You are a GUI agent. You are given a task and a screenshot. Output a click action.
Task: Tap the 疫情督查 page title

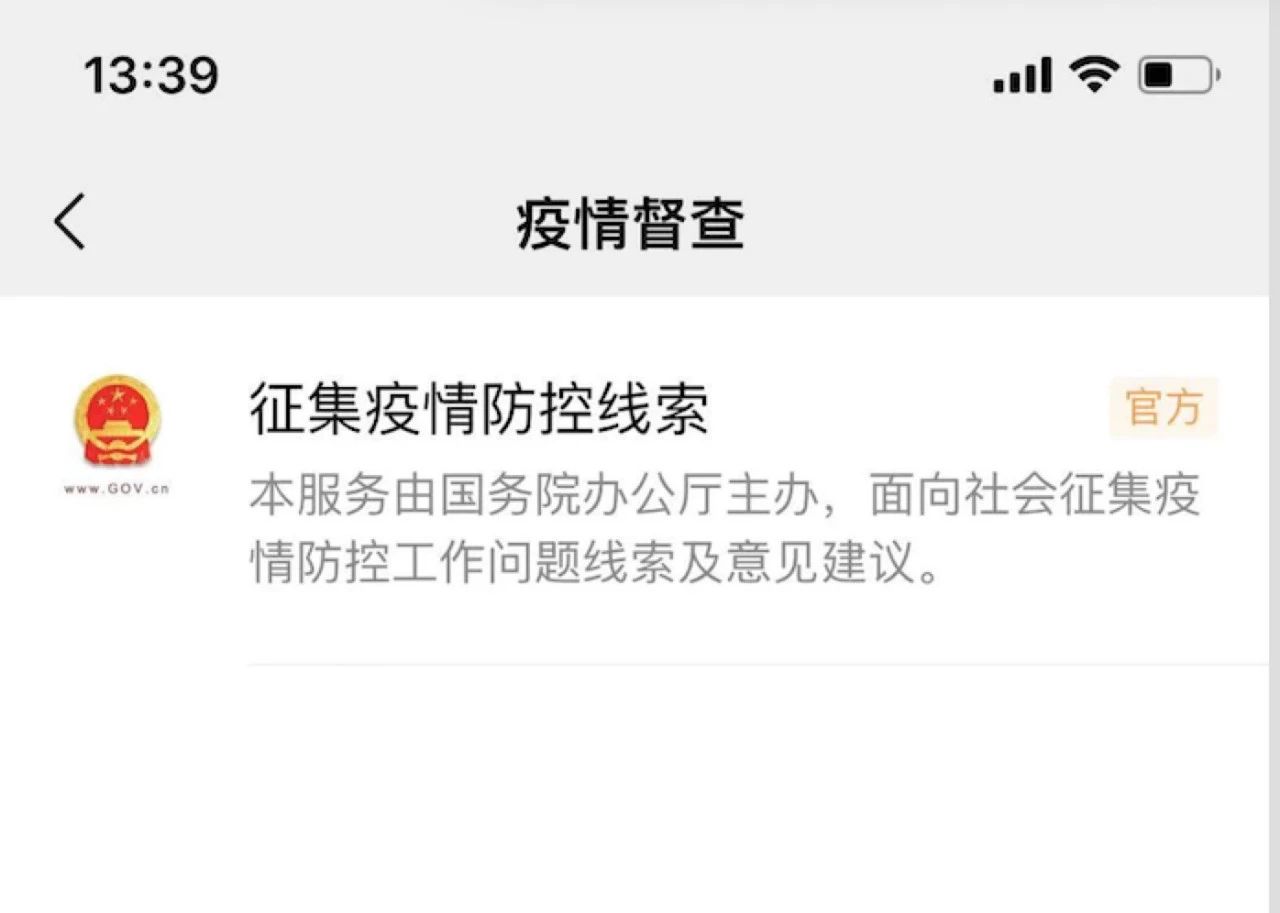click(x=631, y=223)
